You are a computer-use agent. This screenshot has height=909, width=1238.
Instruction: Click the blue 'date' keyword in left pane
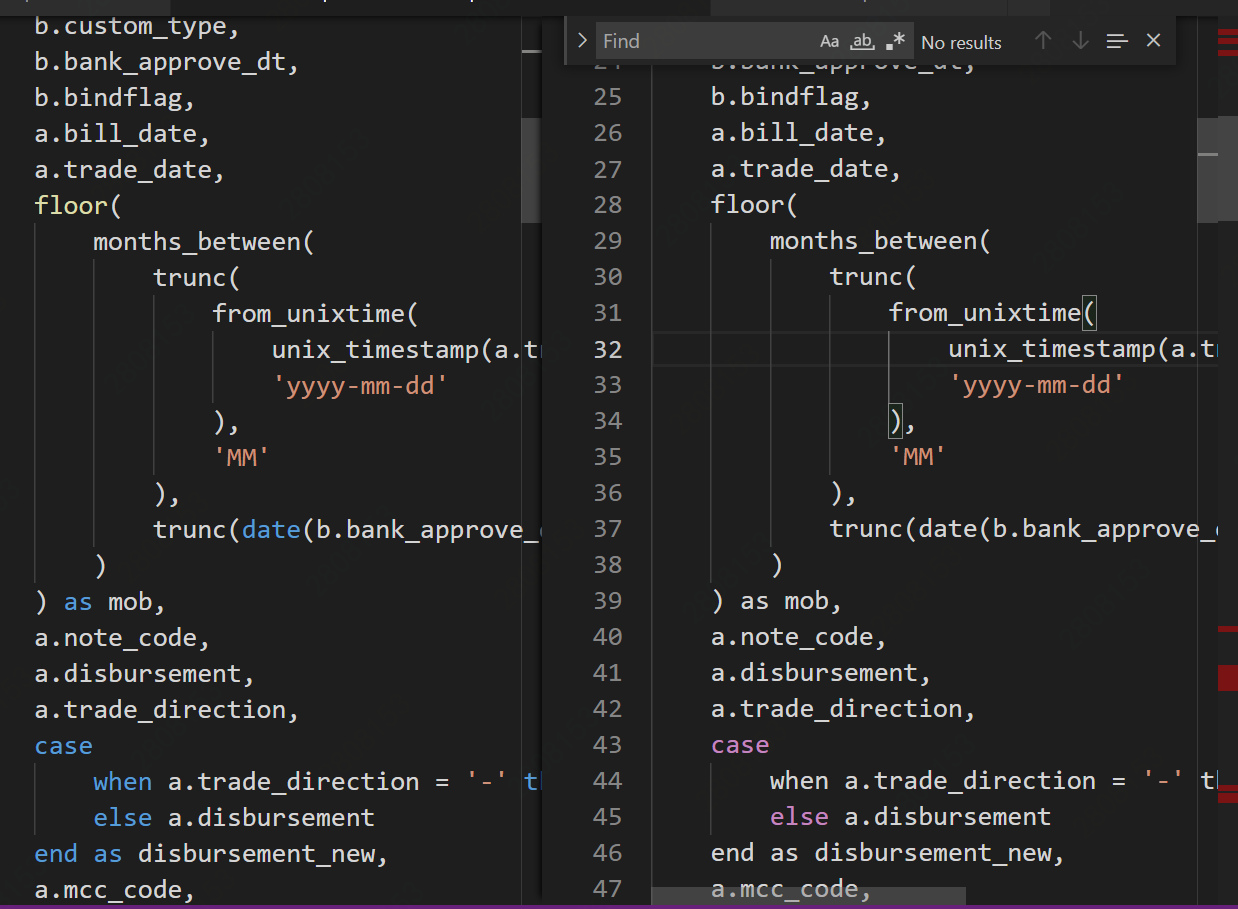point(271,530)
